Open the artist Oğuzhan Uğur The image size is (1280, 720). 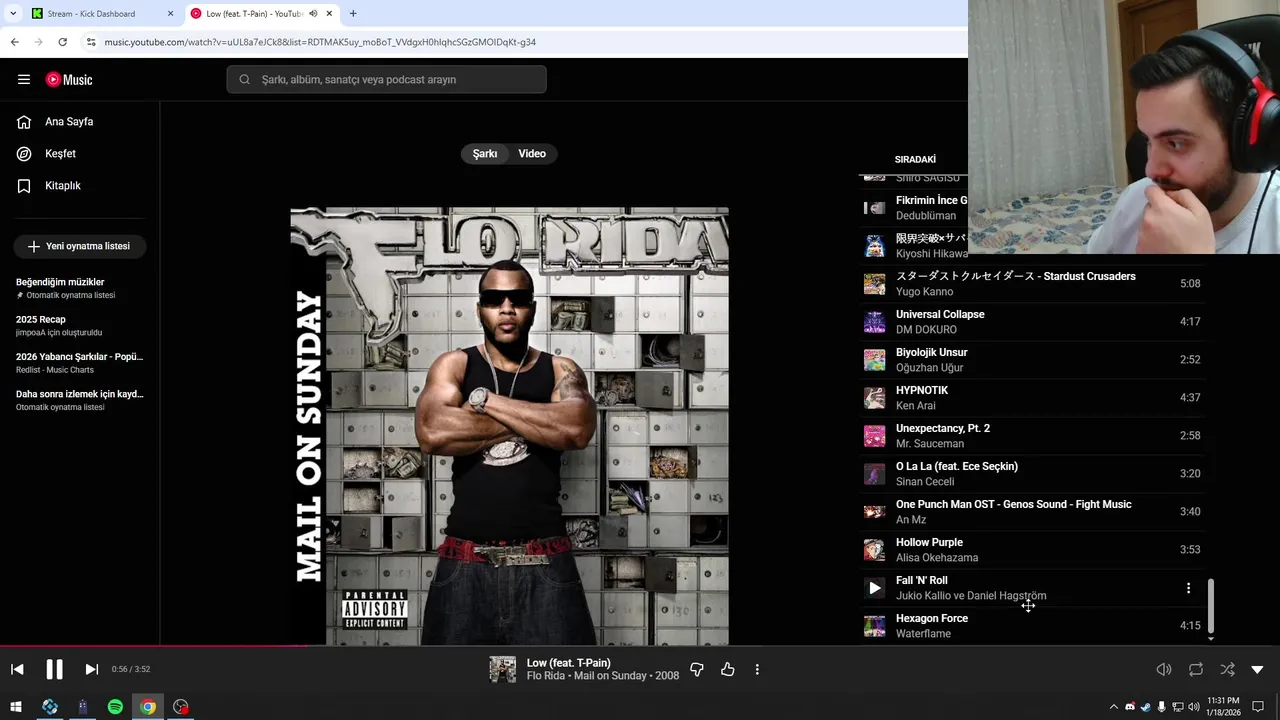point(931,368)
